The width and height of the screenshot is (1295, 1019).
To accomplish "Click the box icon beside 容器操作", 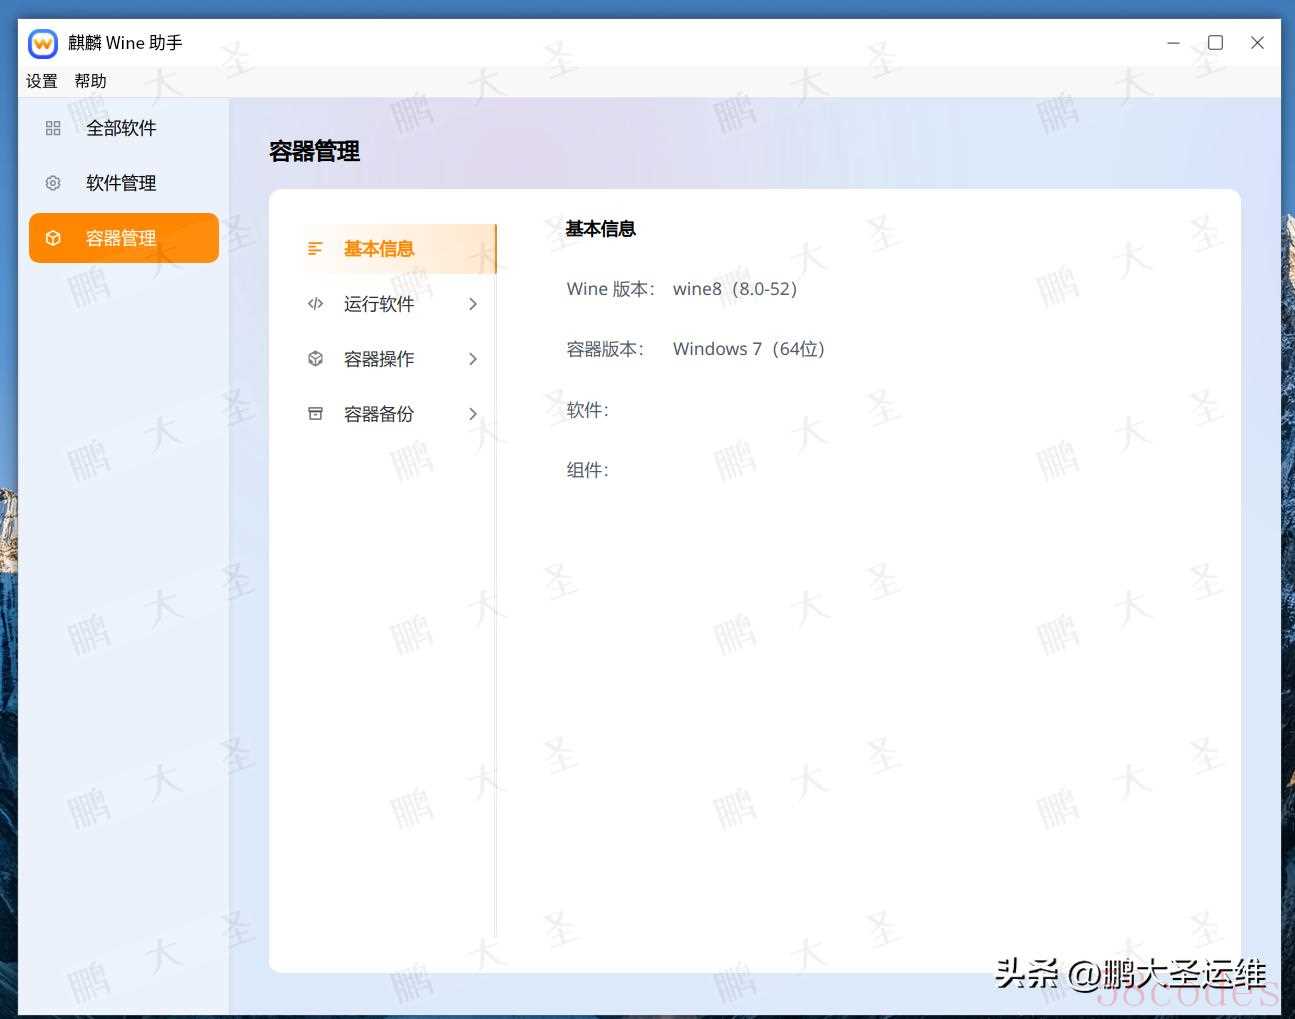I will pyautogui.click(x=315, y=359).
